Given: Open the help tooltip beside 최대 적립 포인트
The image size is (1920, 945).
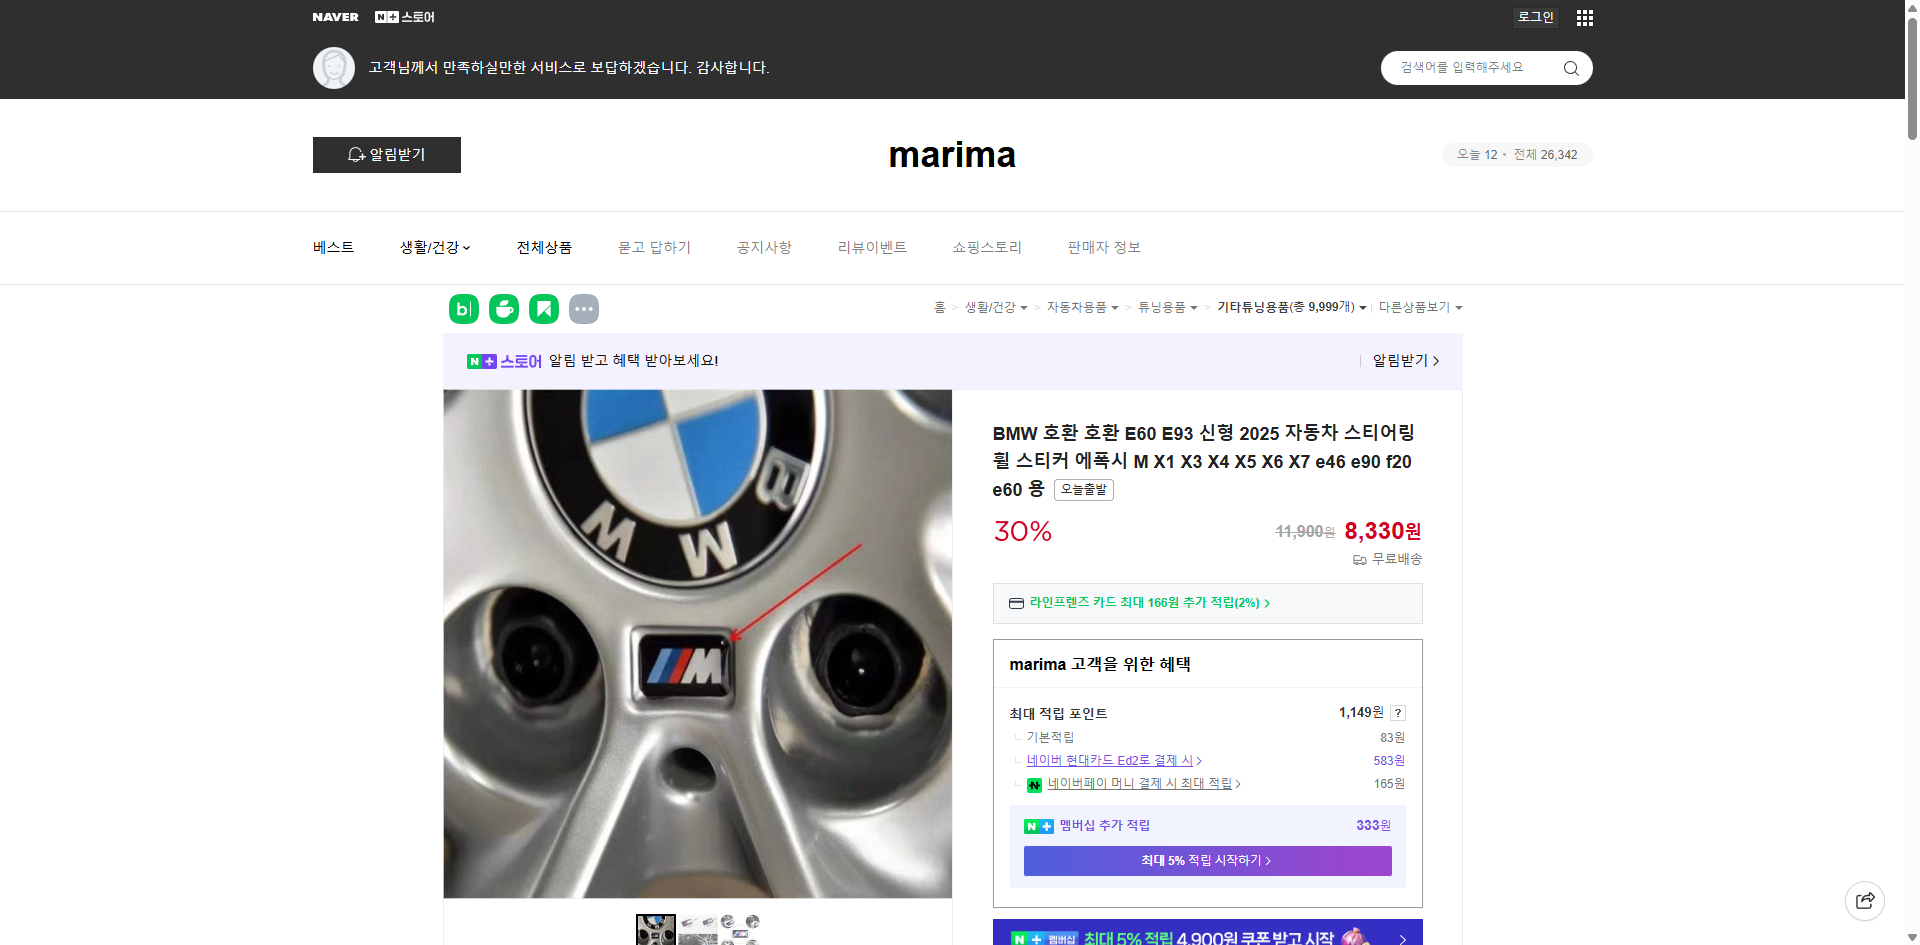Looking at the screenshot, I should pos(1397,713).
